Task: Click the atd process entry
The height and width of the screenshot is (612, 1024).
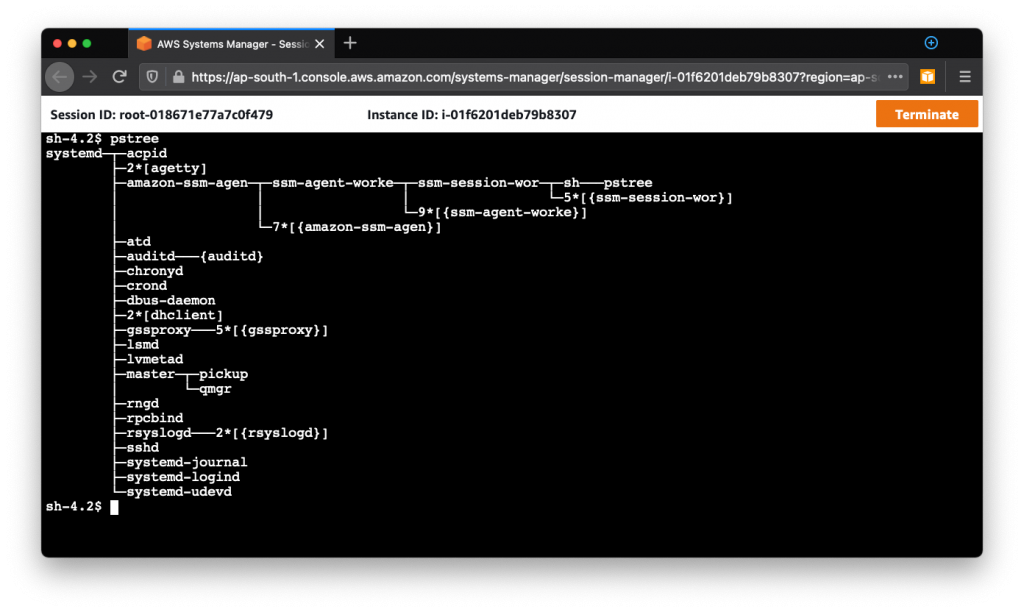Action: click(x=138, y=242)
